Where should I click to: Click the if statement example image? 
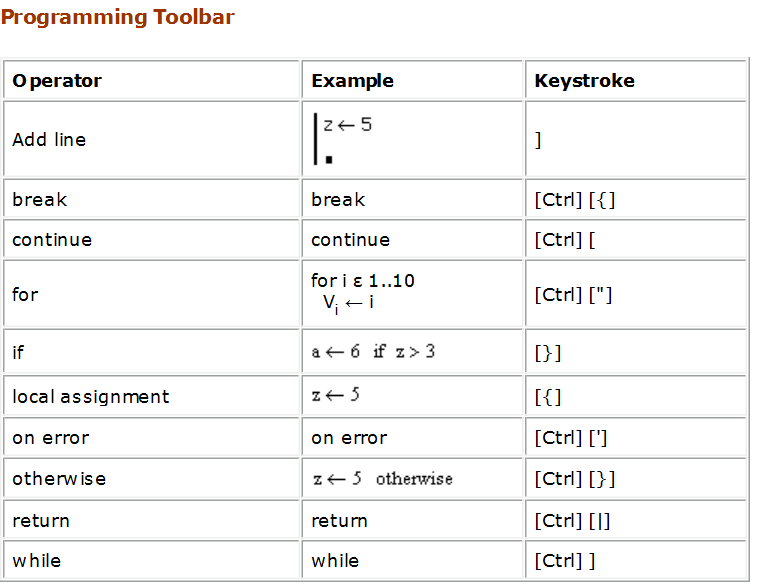coord(373,352)
